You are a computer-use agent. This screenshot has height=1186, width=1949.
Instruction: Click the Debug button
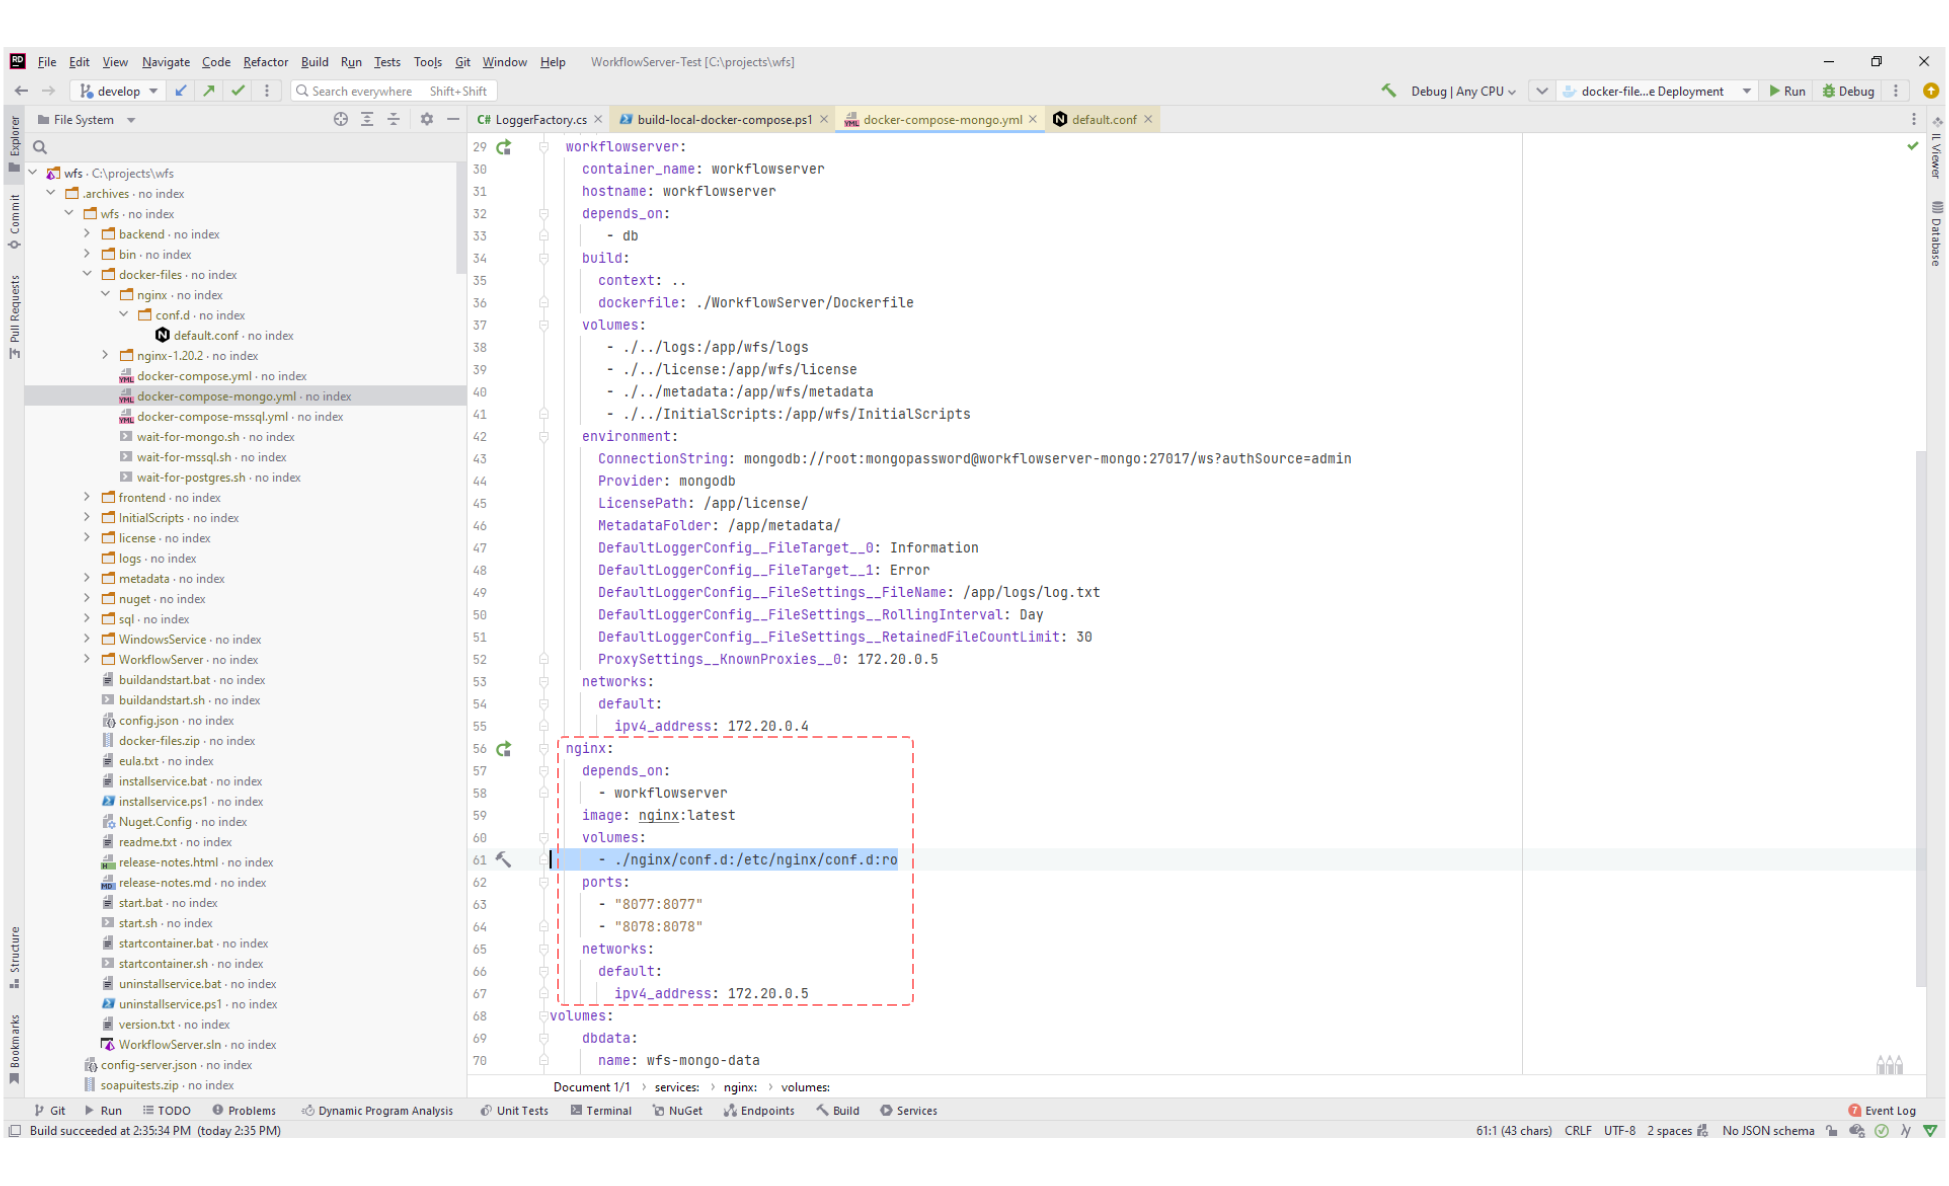click(x=1848, y=91)
